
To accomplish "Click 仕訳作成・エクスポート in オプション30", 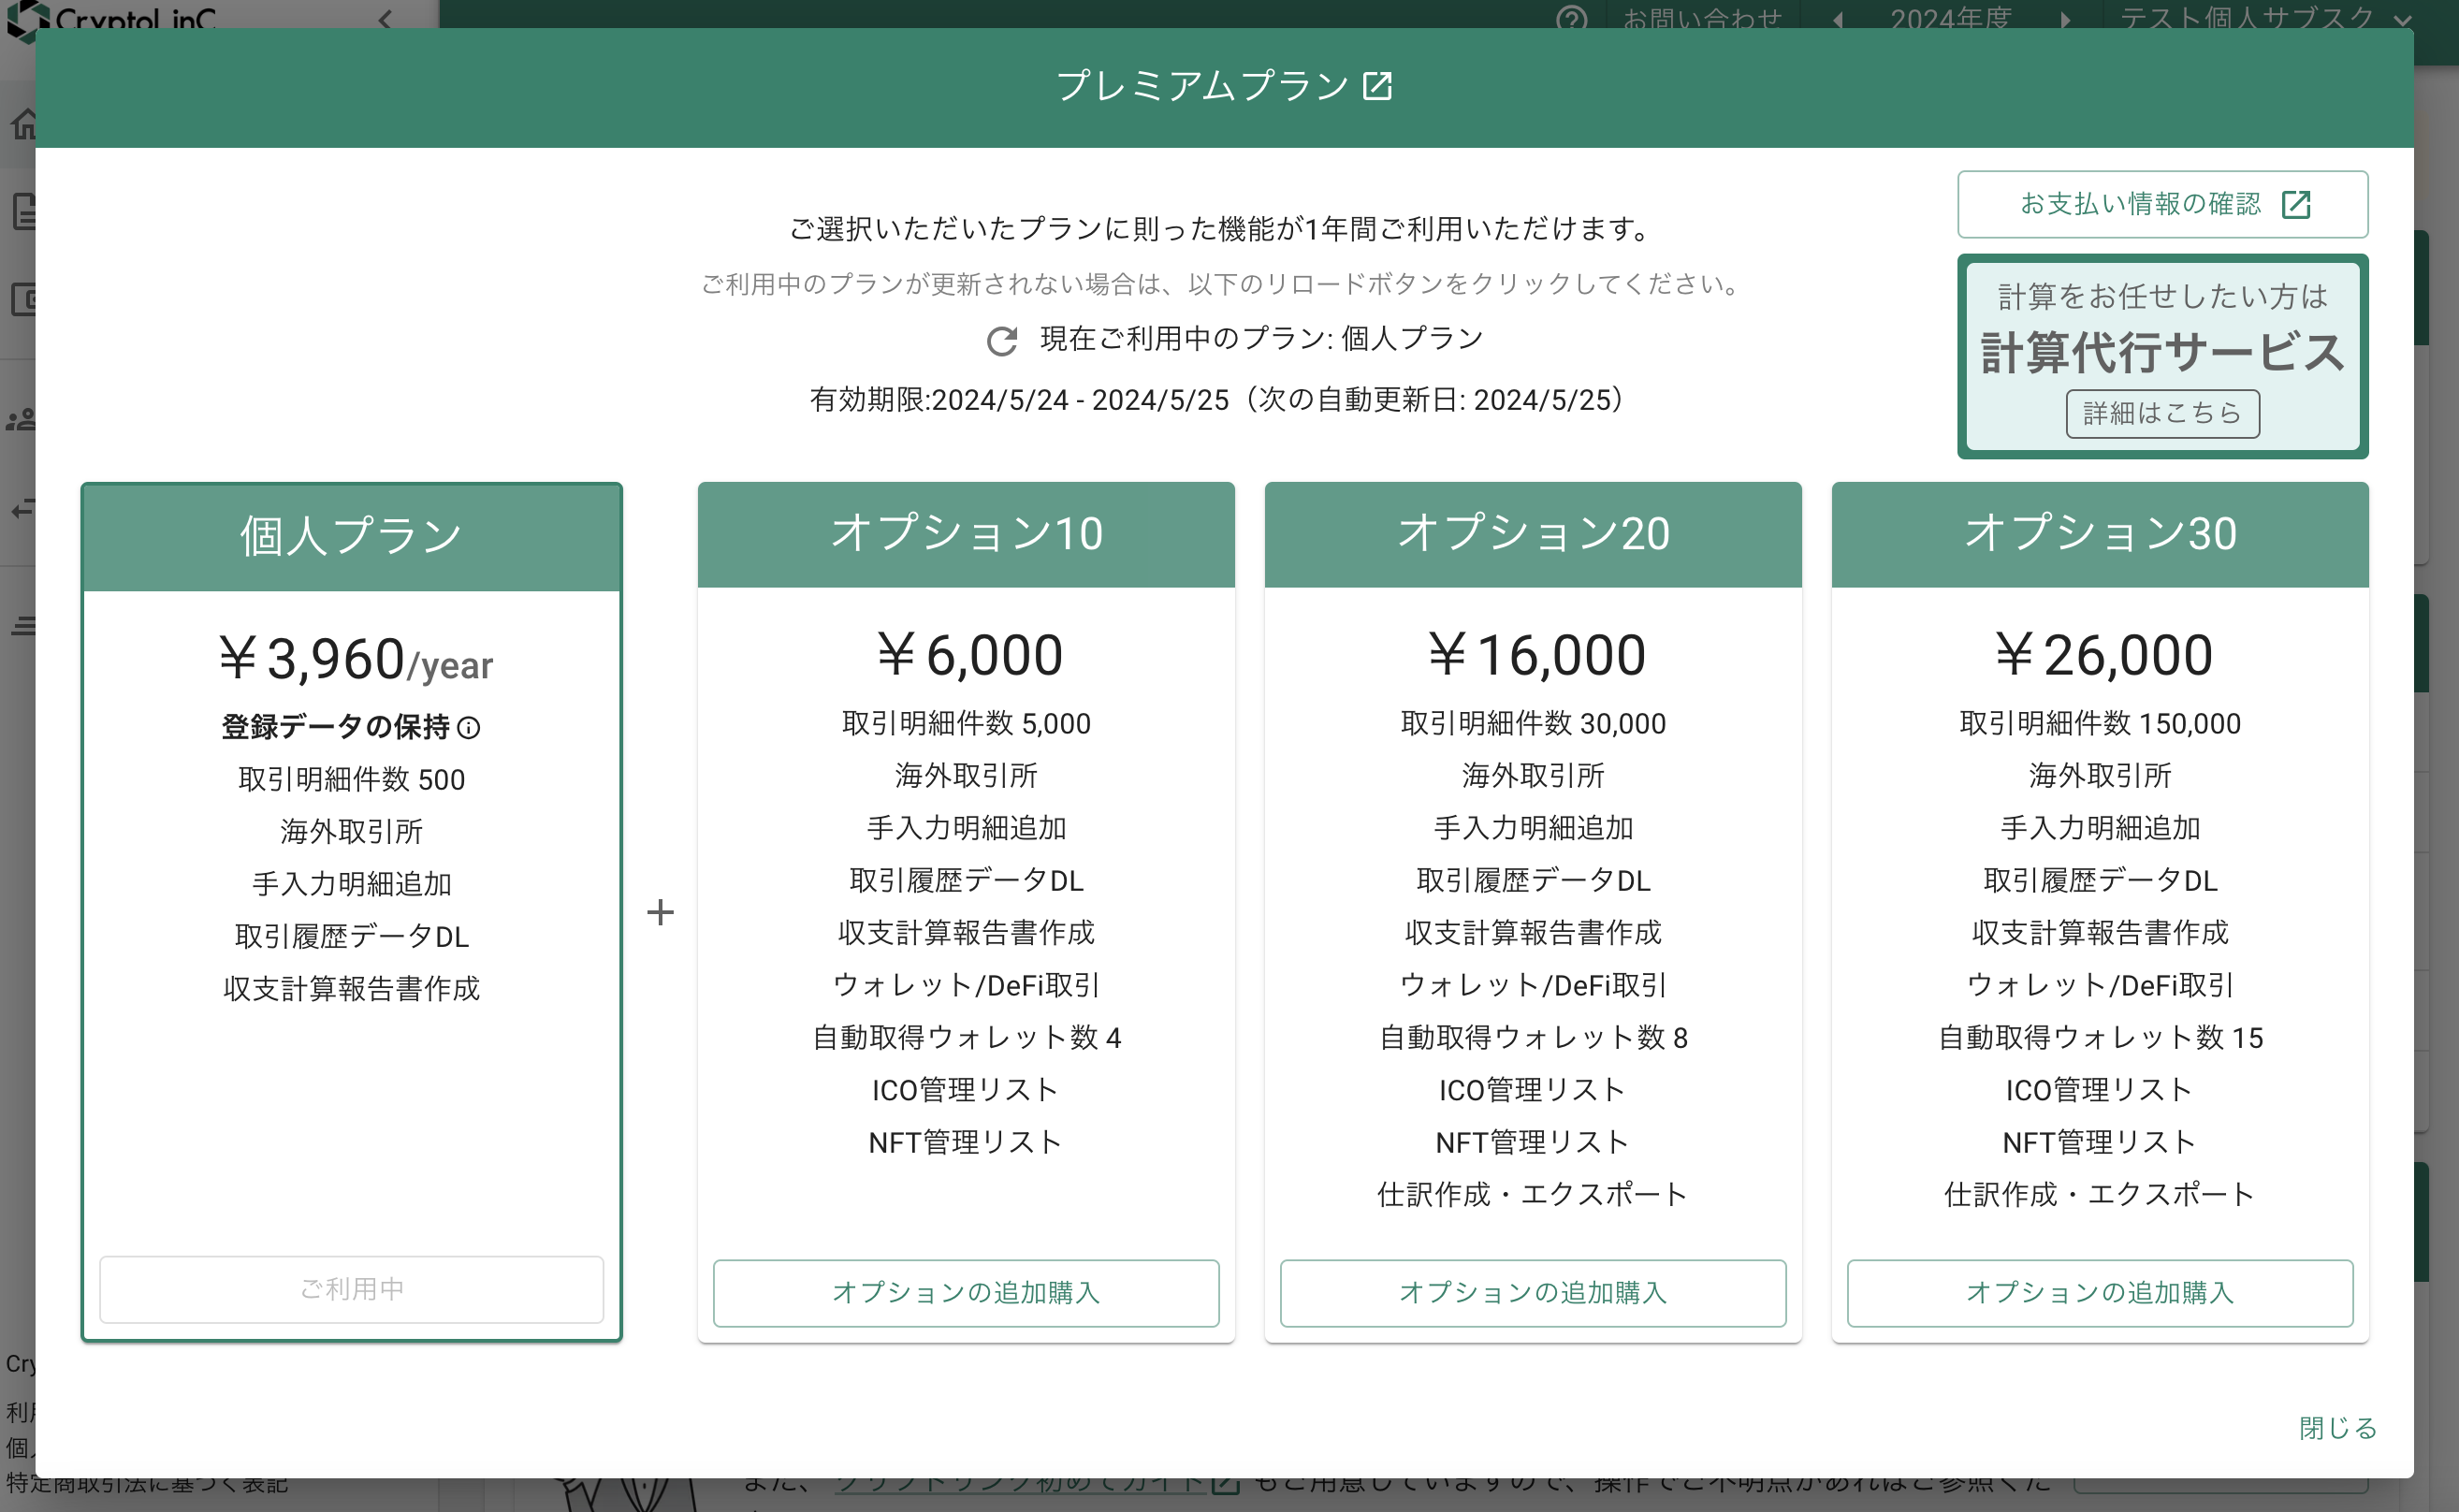I will (x=2099, y=1195).
